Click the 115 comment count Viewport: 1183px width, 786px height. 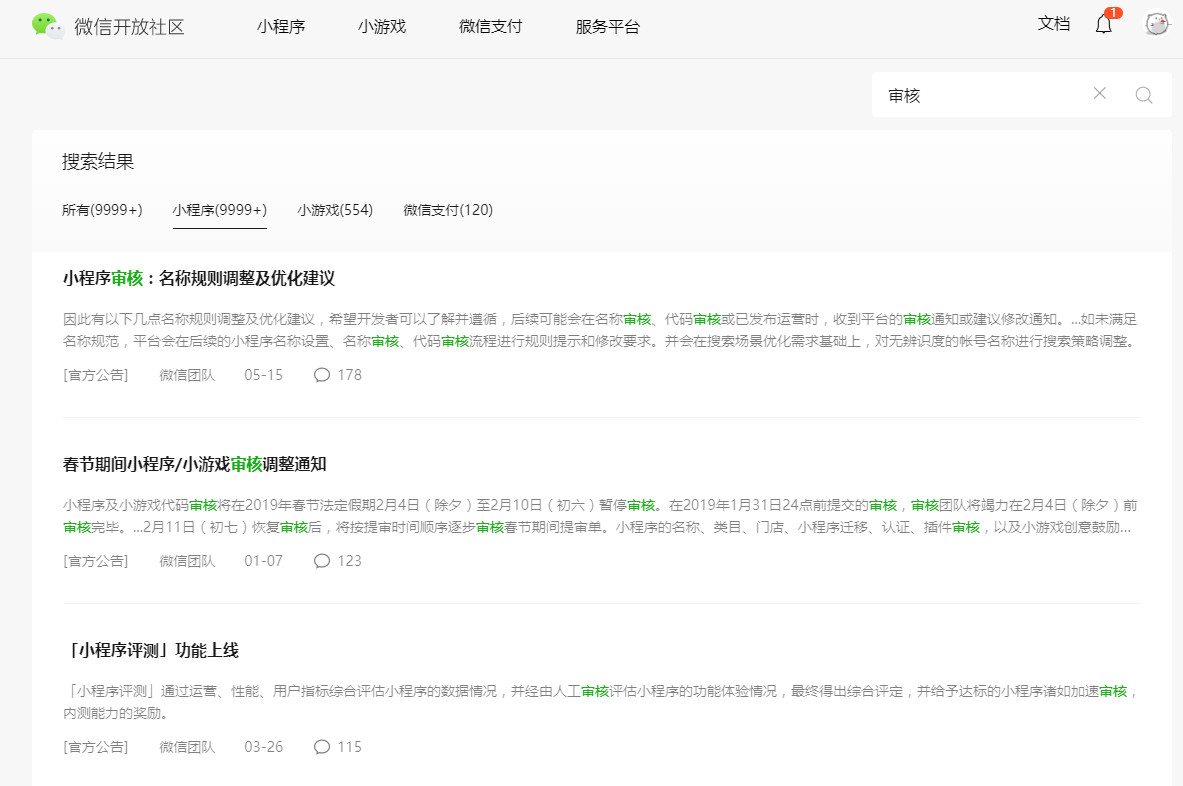pyautogui.click(x=349, y=747)
